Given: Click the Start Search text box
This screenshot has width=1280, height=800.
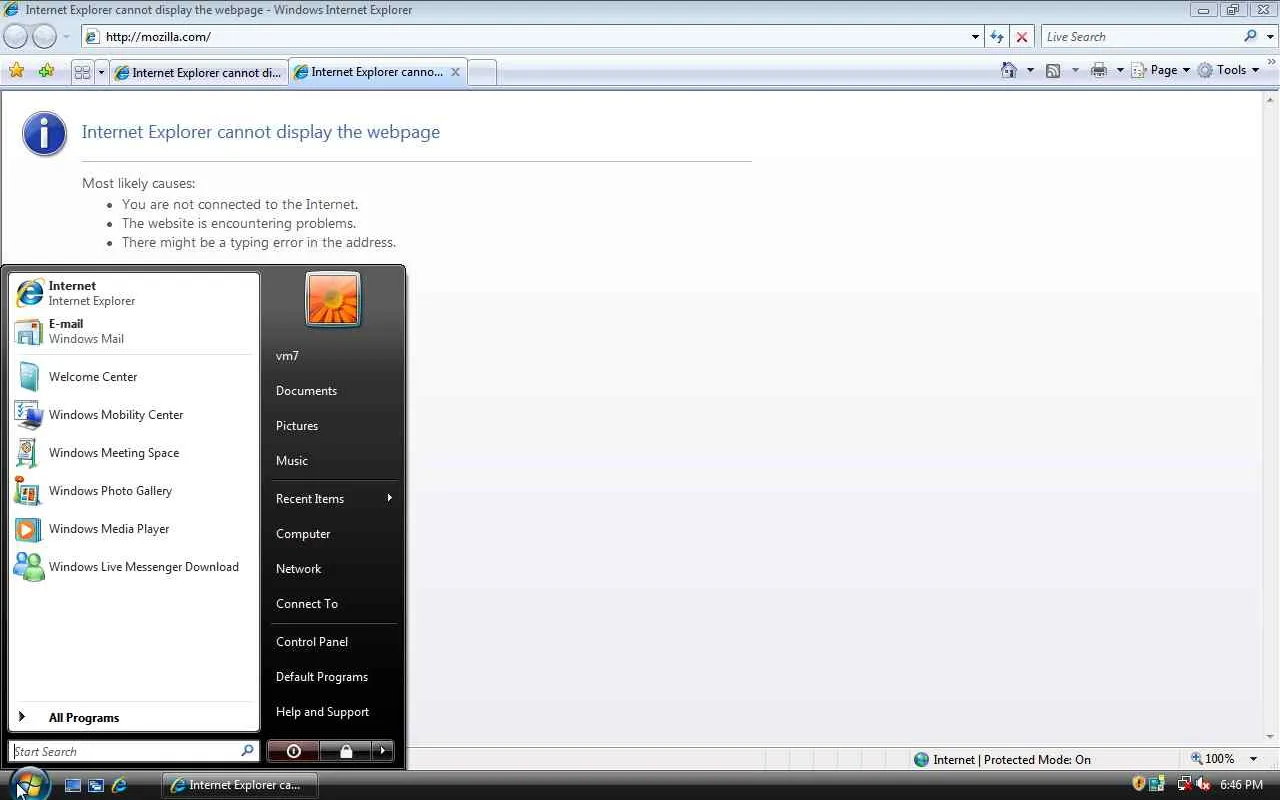Looking at the screenshot, I should (x=134, y=751).
